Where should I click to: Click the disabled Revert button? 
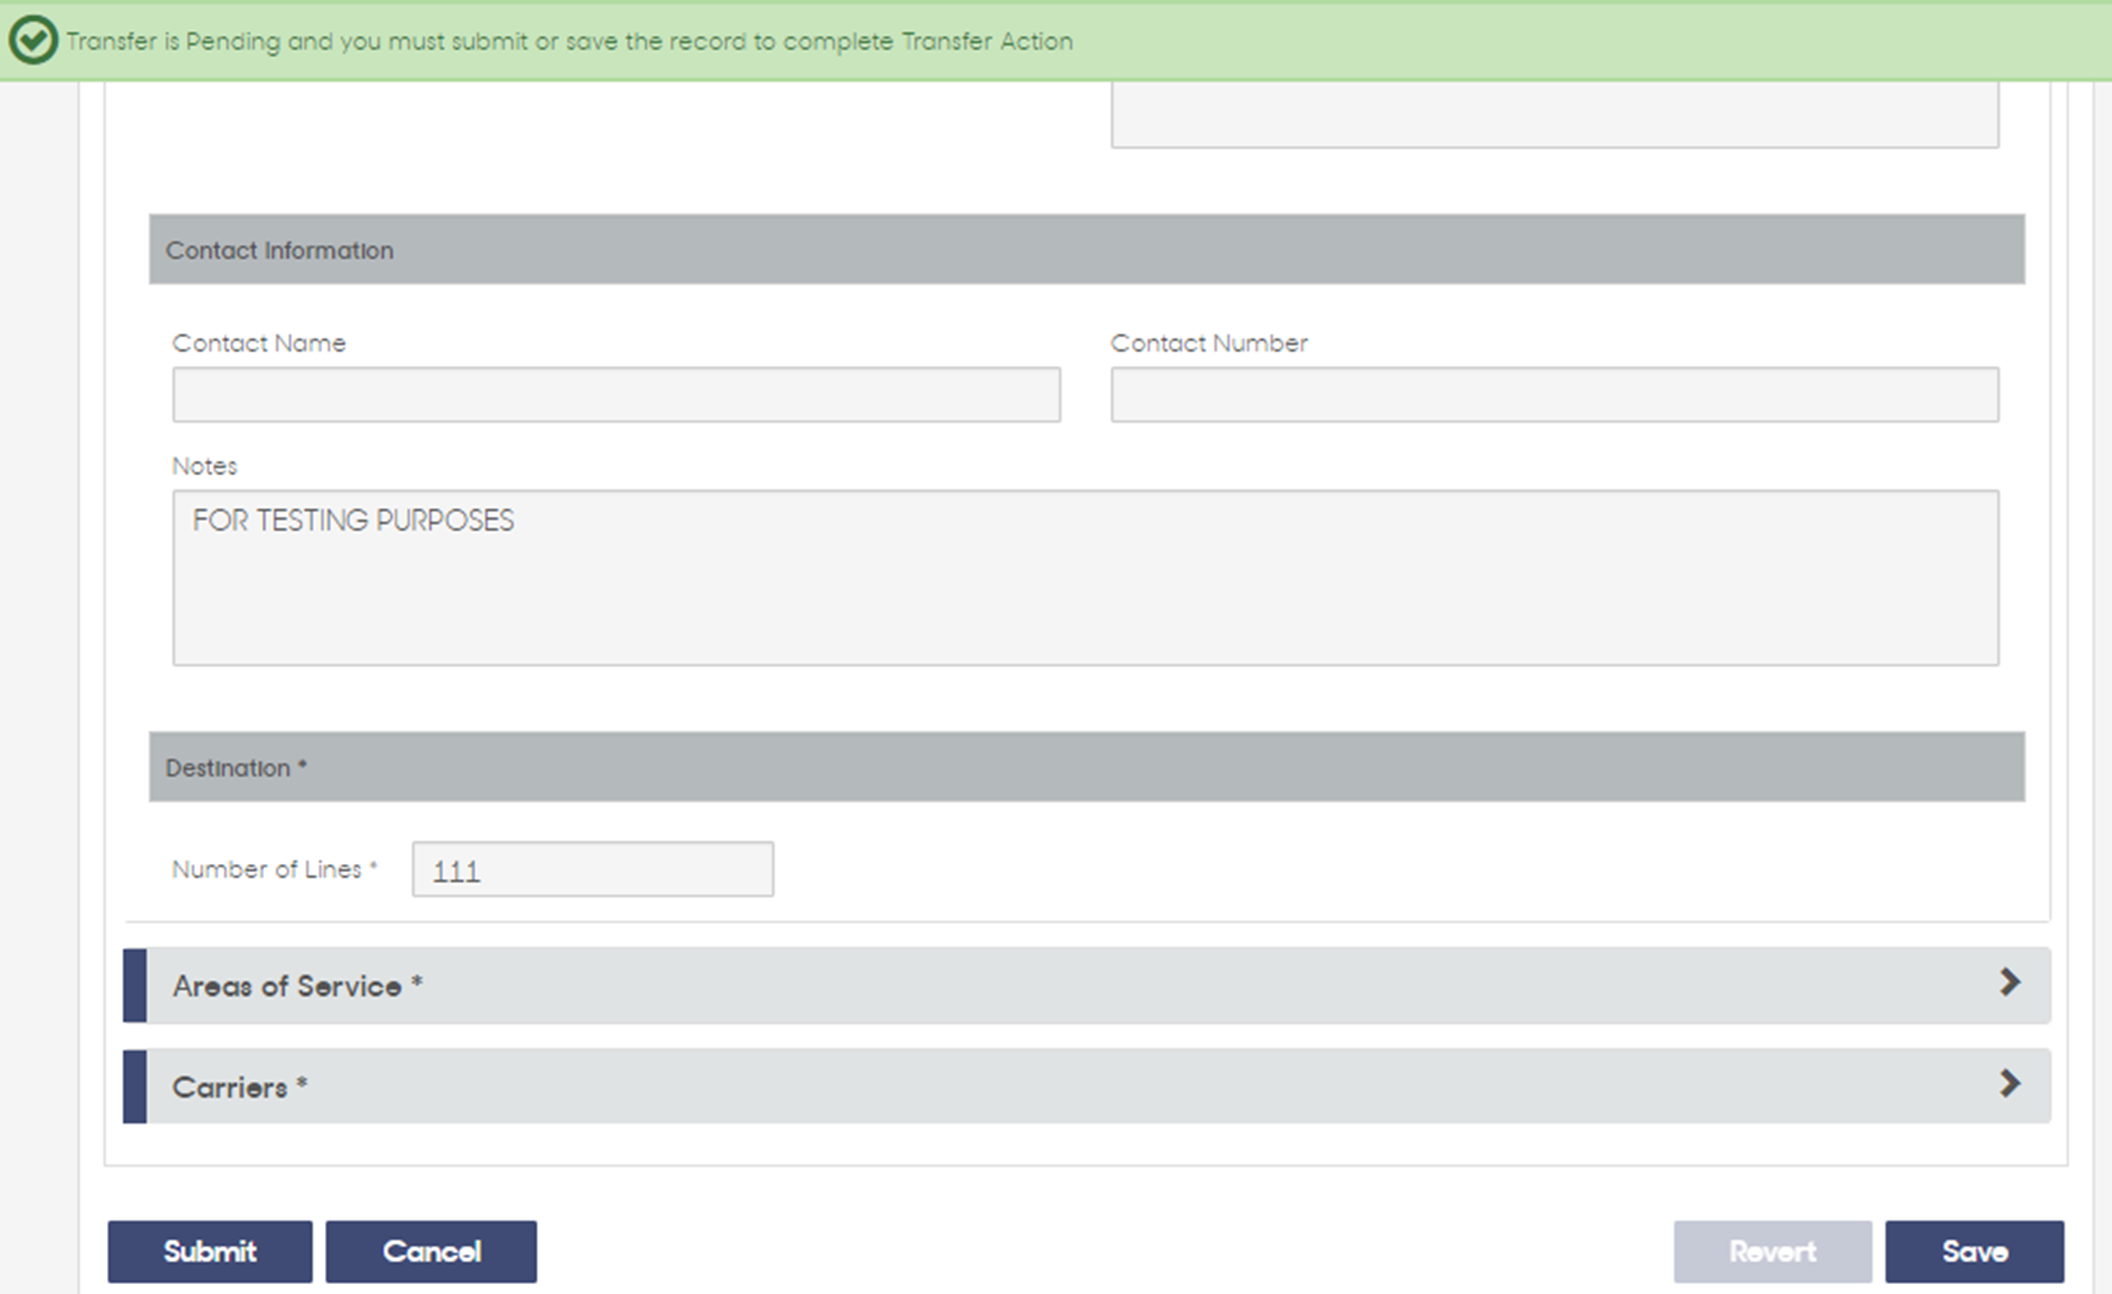1773,1251
